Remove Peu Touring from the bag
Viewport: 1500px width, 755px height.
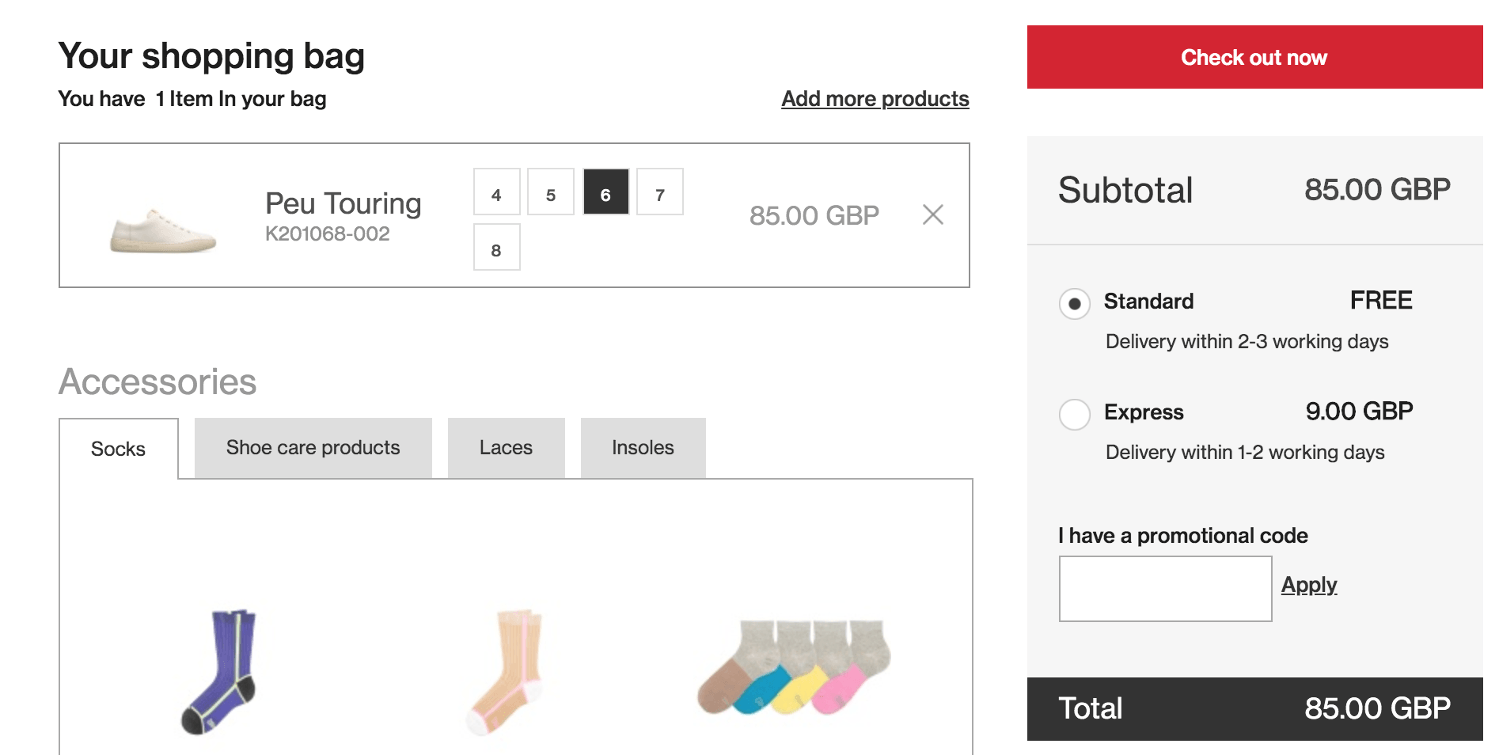[932, 215]
